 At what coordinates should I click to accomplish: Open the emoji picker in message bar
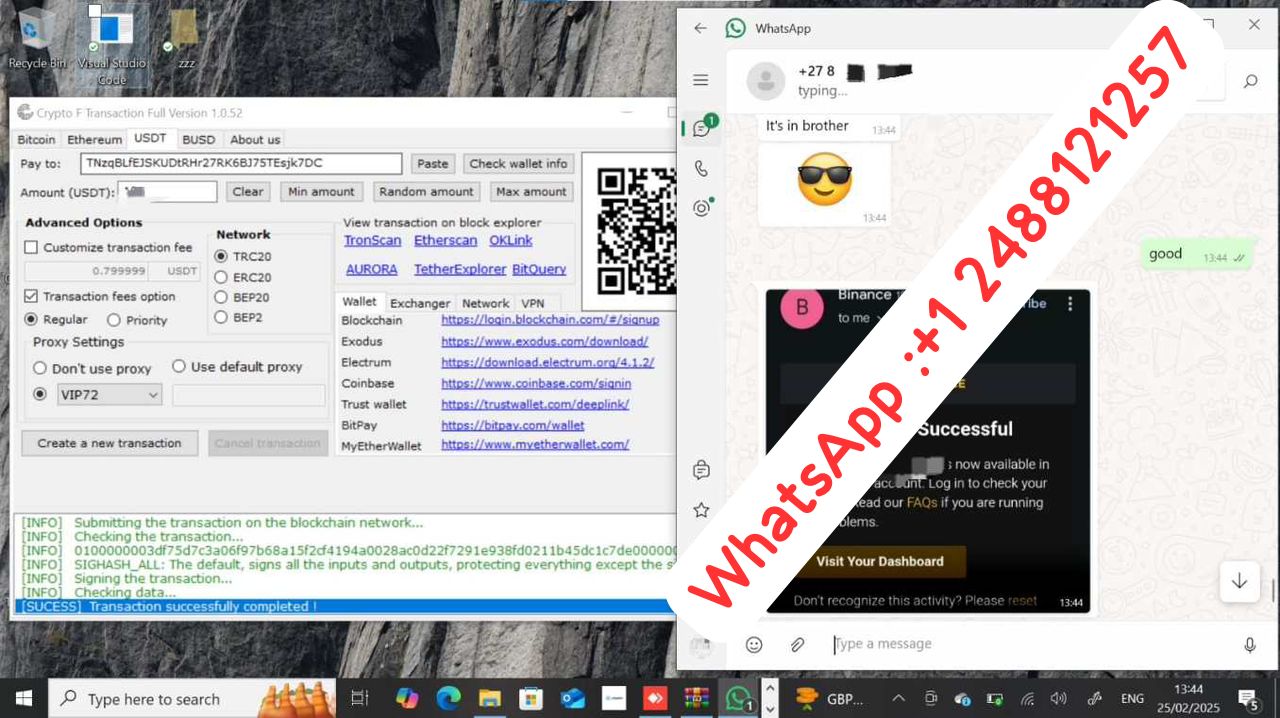point(754,645)
